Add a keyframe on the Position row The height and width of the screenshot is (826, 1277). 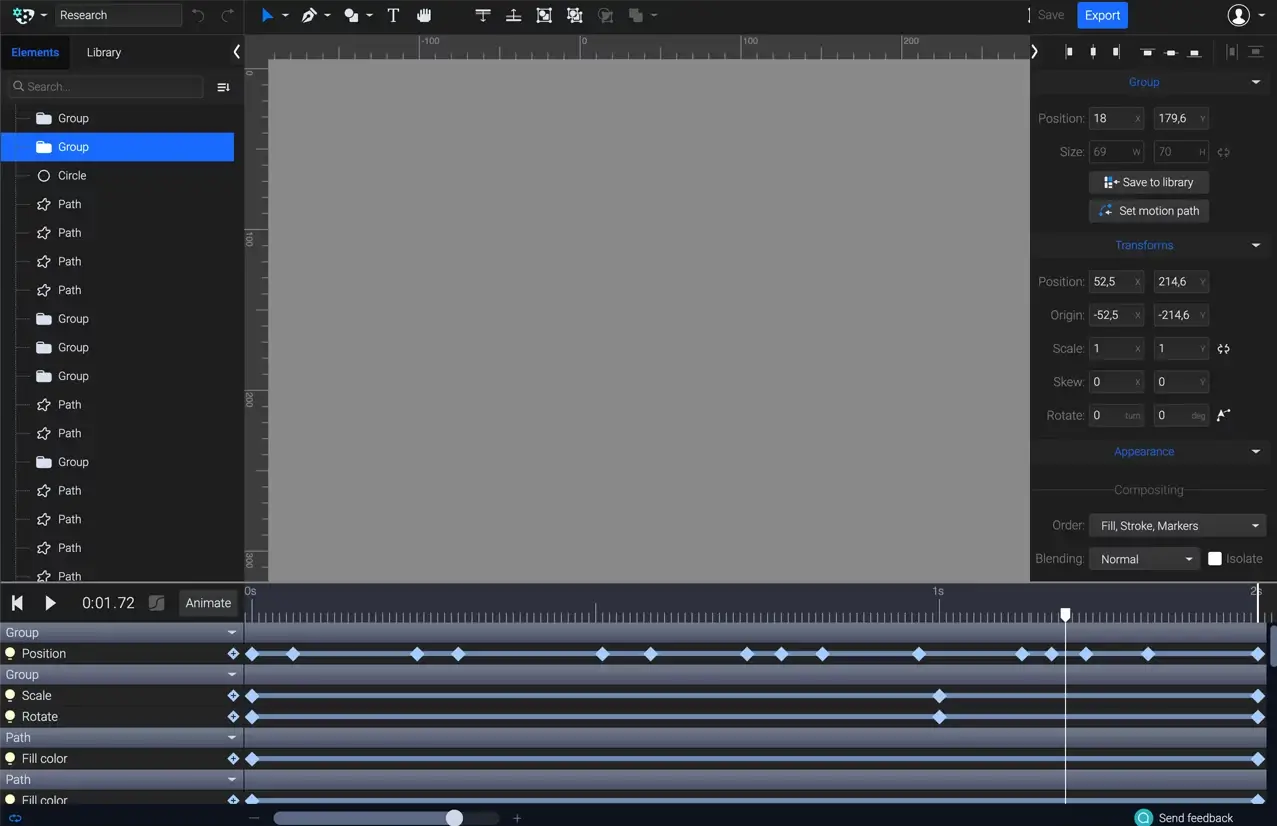point(233,654)
